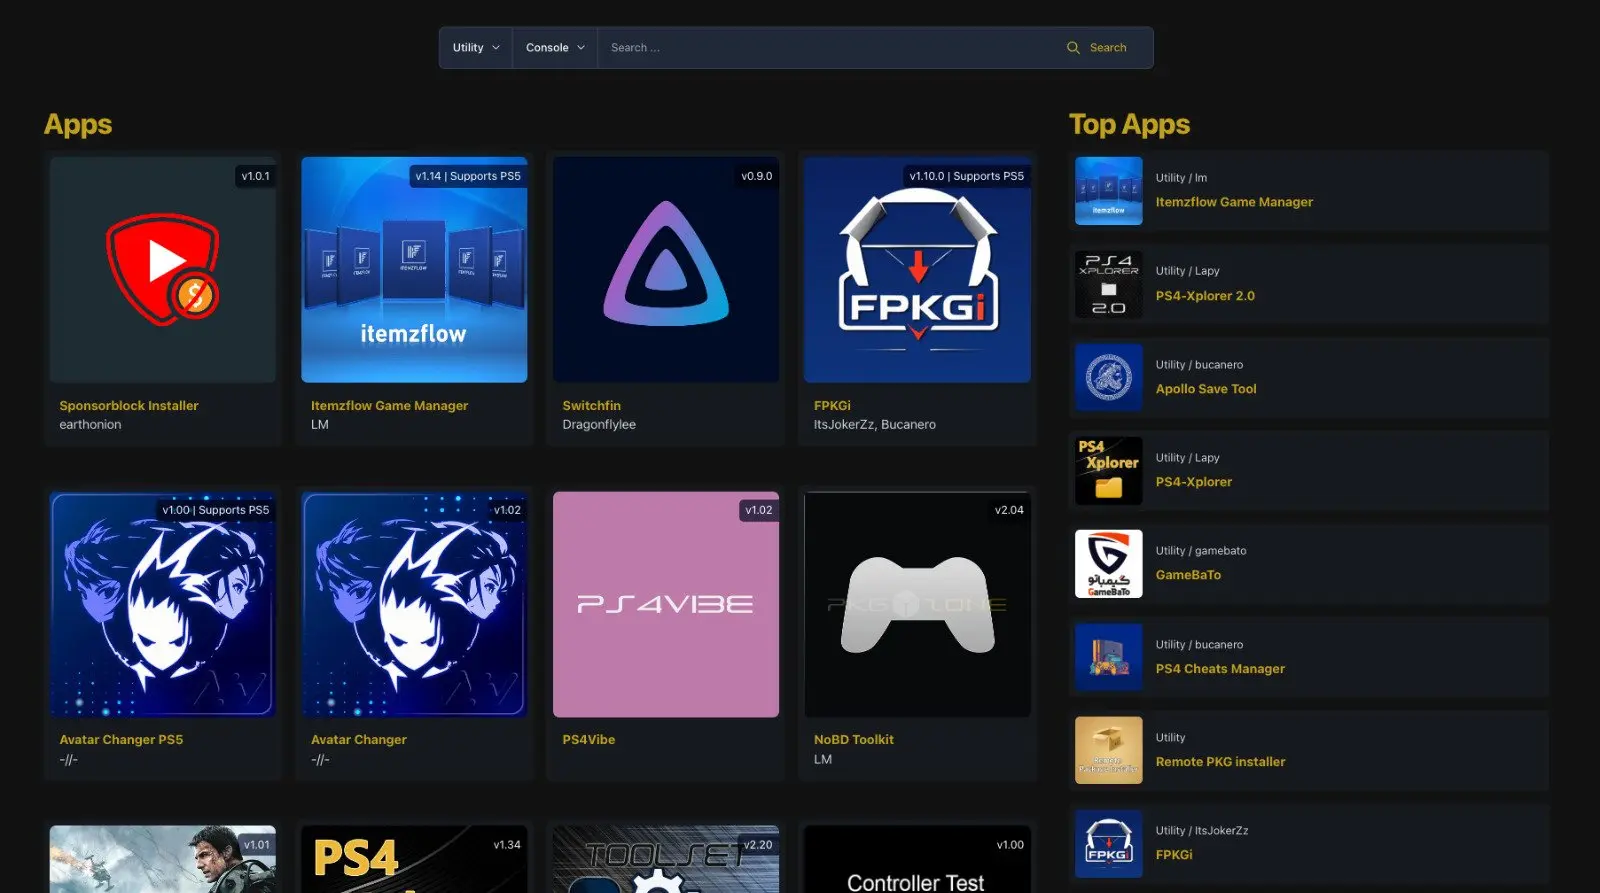This screenshot has width=1600, height=893.
Task: Open the Sponsorblock Installer app thumbnail
Action: pyautogui.click(x=163, y=269)
